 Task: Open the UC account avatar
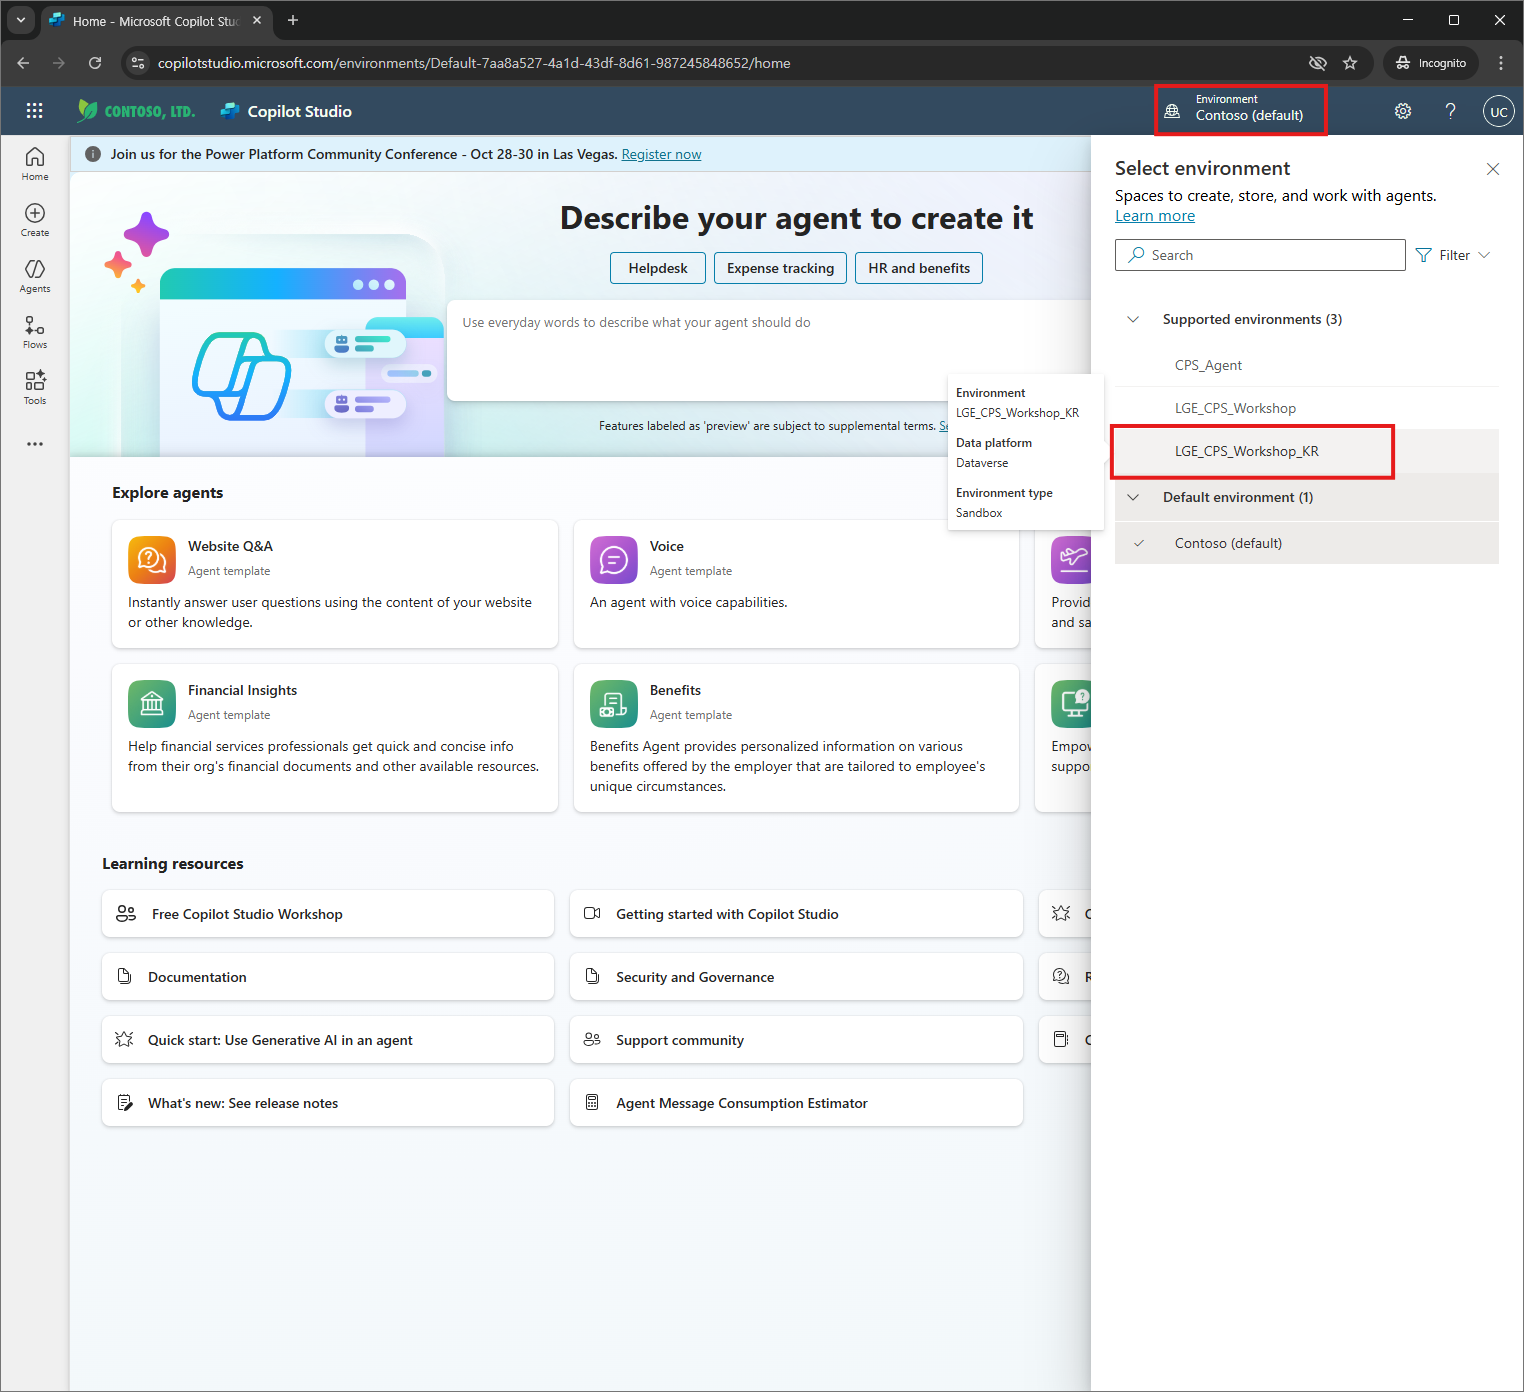coord(1498,111)
